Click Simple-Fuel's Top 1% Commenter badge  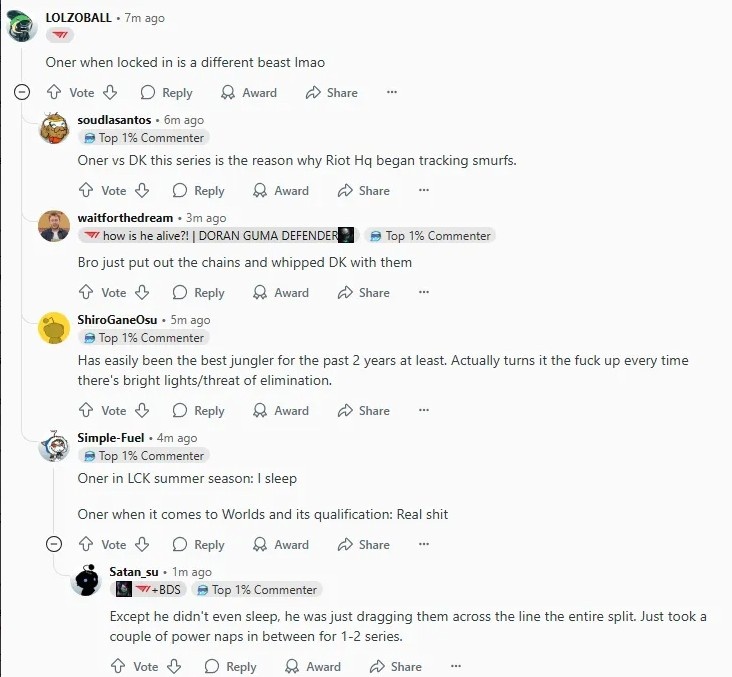click(144, 456)
